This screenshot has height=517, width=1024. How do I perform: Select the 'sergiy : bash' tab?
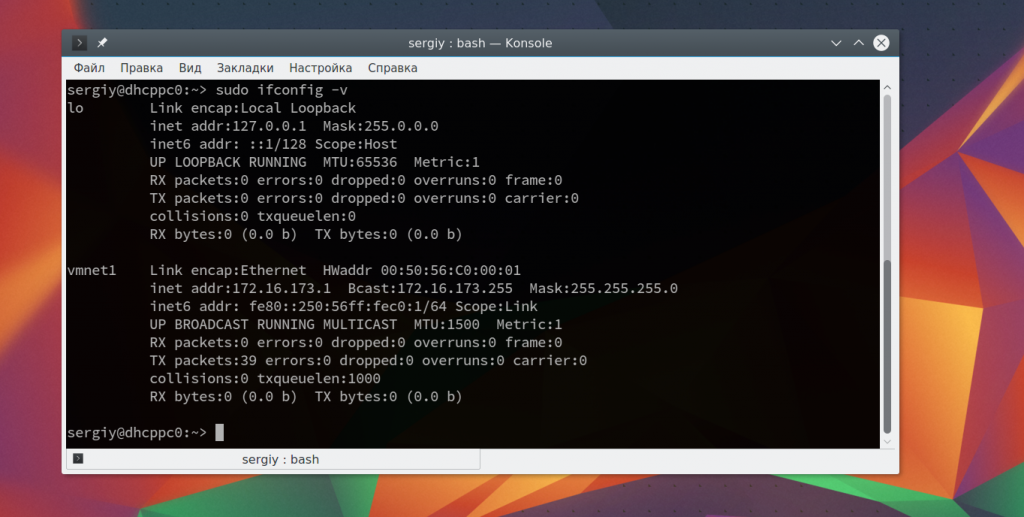point(280,459)
